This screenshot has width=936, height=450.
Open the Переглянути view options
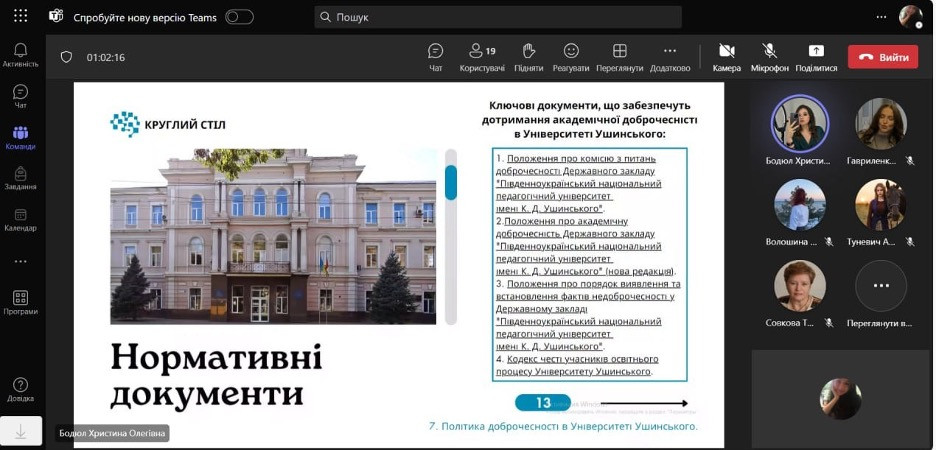click(x=620, y=57)
